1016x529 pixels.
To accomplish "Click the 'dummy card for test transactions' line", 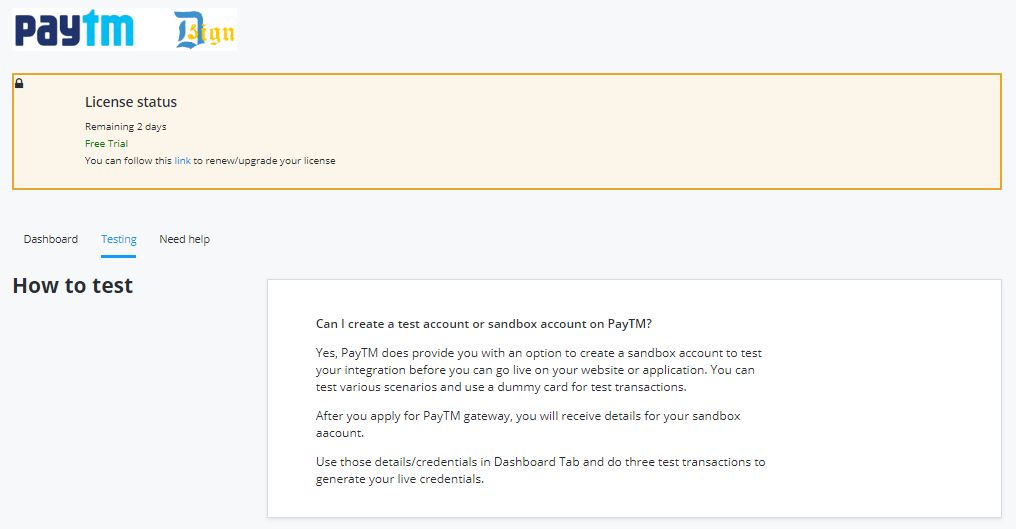I will [x=501, y=387].
